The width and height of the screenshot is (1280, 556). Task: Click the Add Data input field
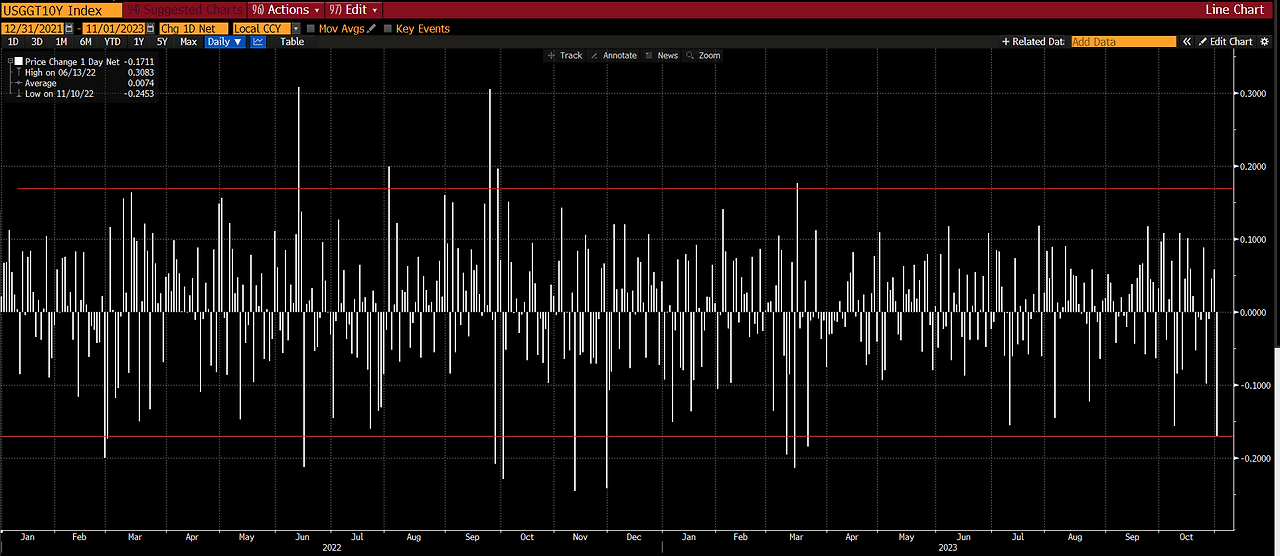tap(1123, 42)
